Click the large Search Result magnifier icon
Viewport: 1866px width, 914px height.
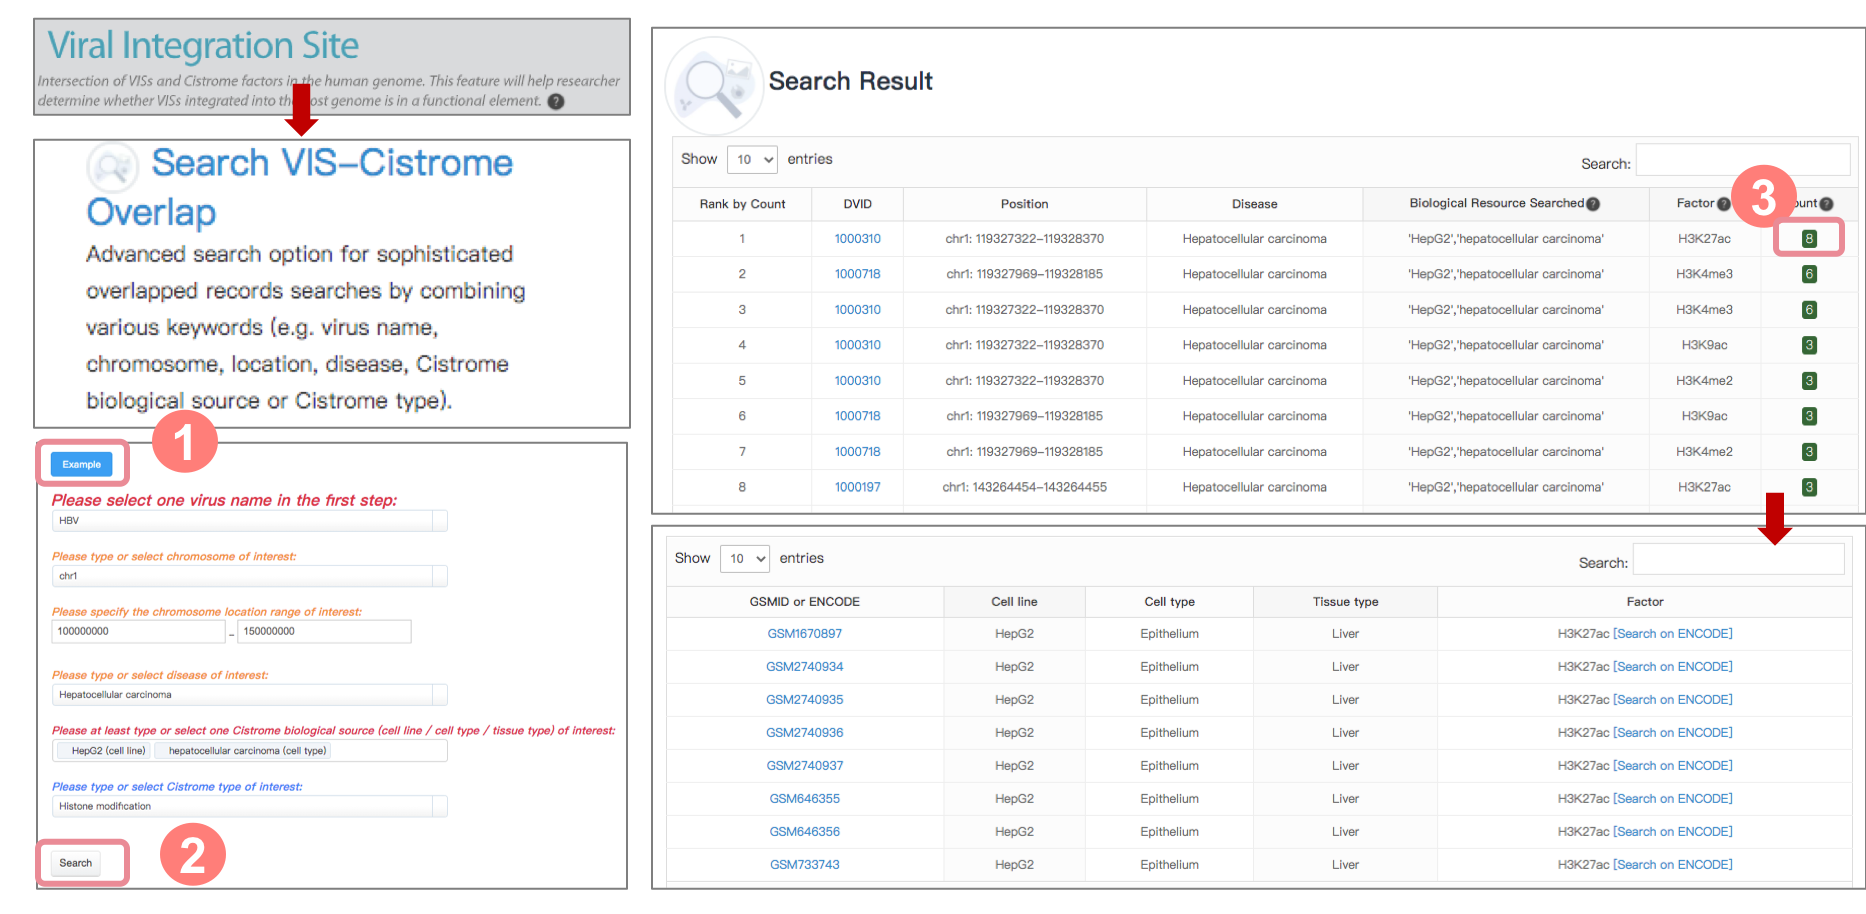(712, 85)
